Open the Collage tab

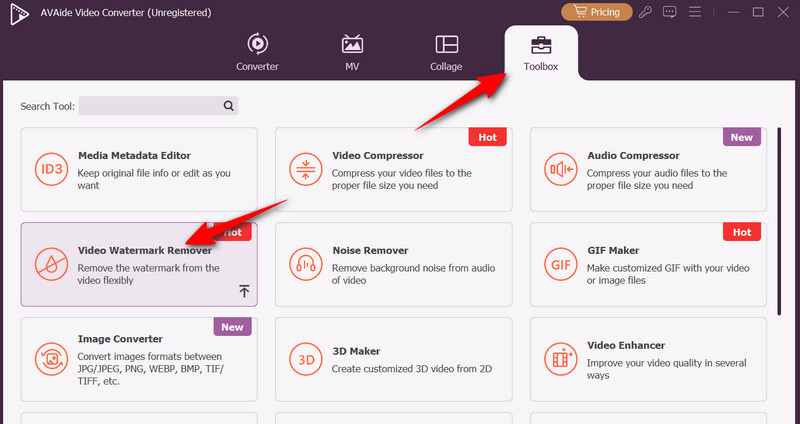[446, 53]
